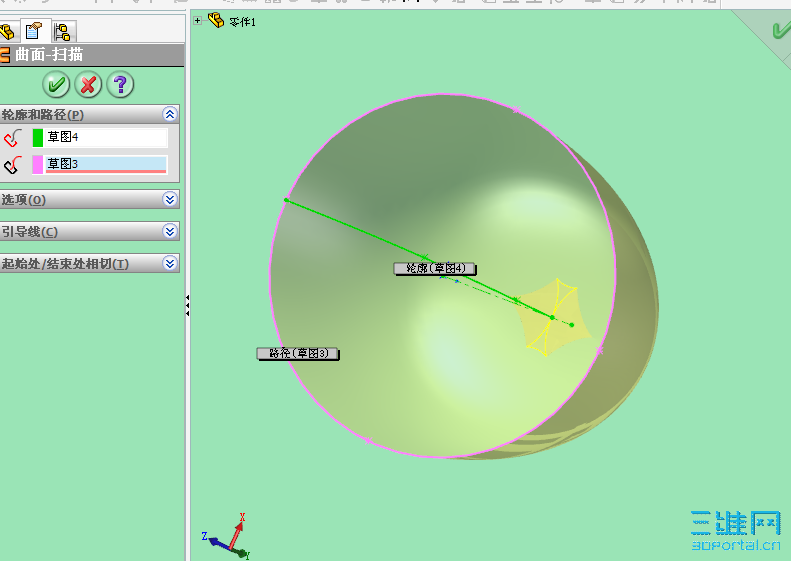Click the XYZ coordinate triad
Viewport: 791px width, 561px height.
(x=228, y=536)
